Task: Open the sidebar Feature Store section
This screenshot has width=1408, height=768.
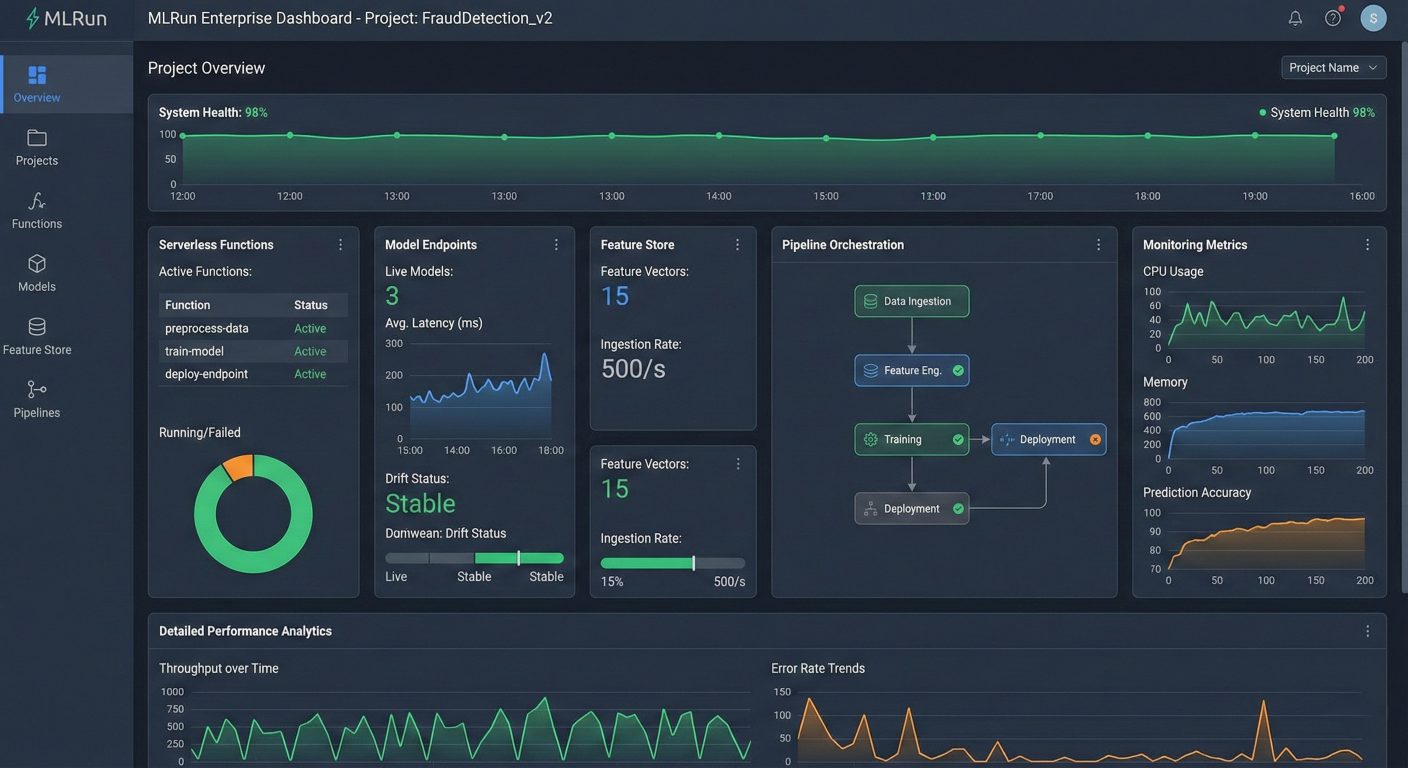Action: (37, 337)
